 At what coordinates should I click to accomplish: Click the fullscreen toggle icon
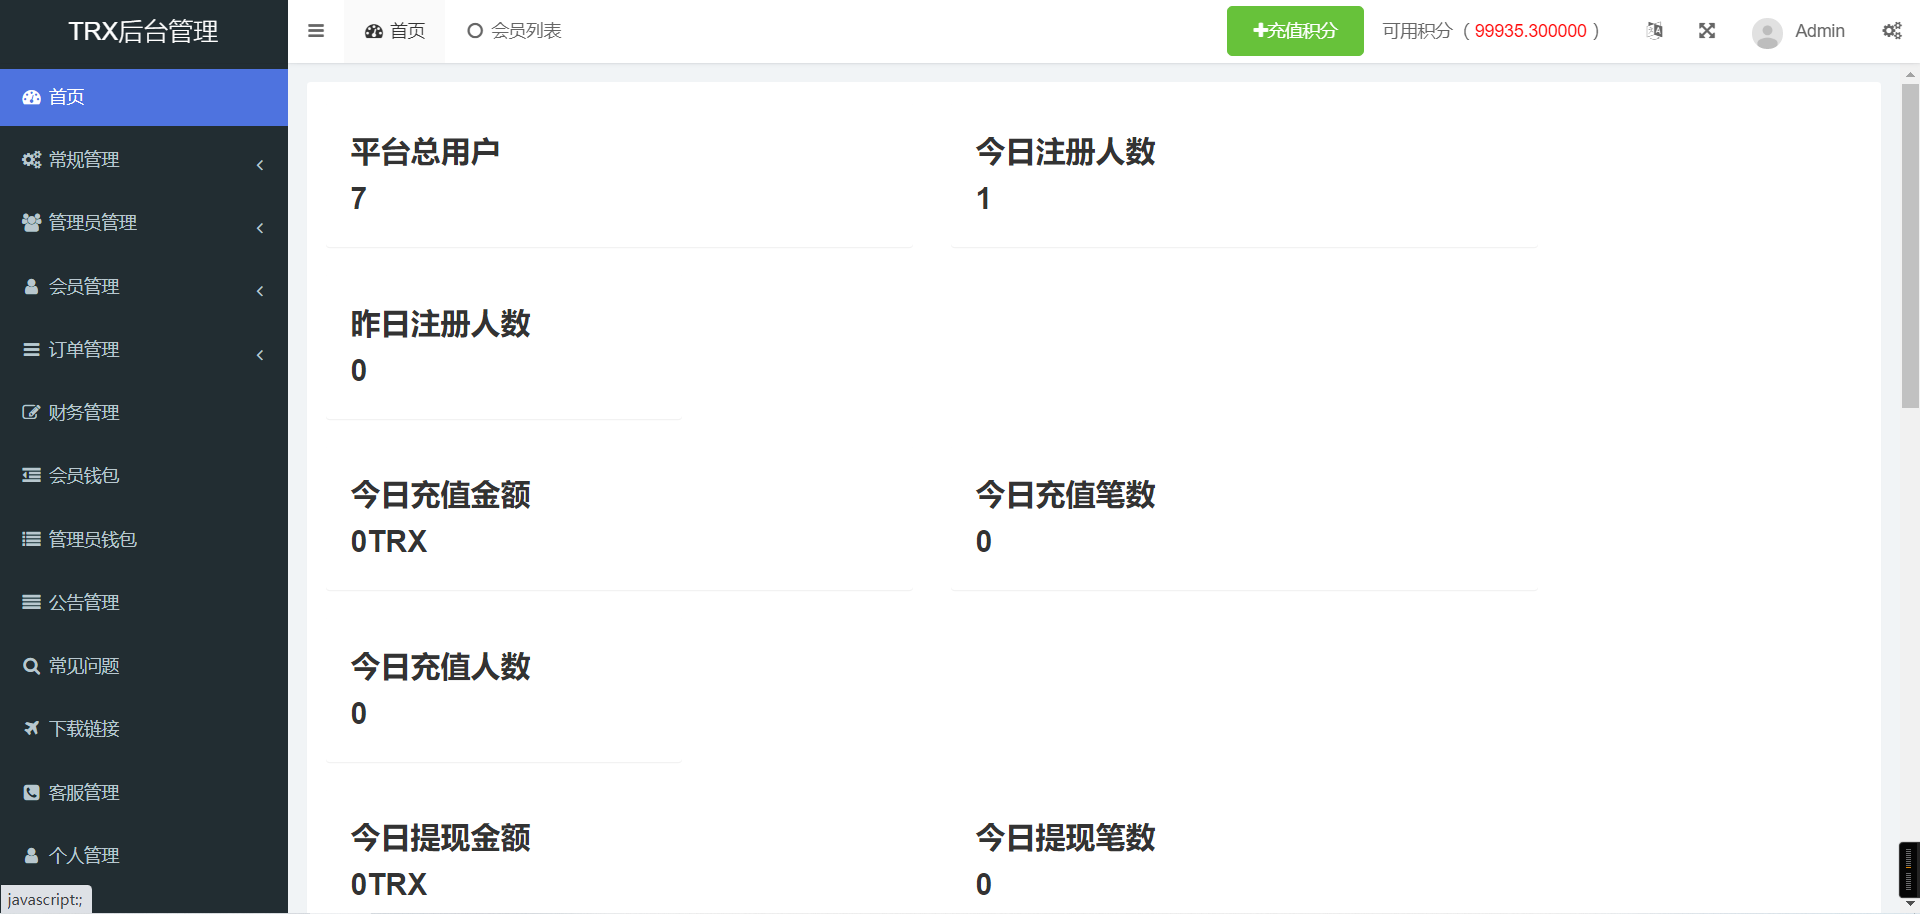click(x=1707, y=31)
